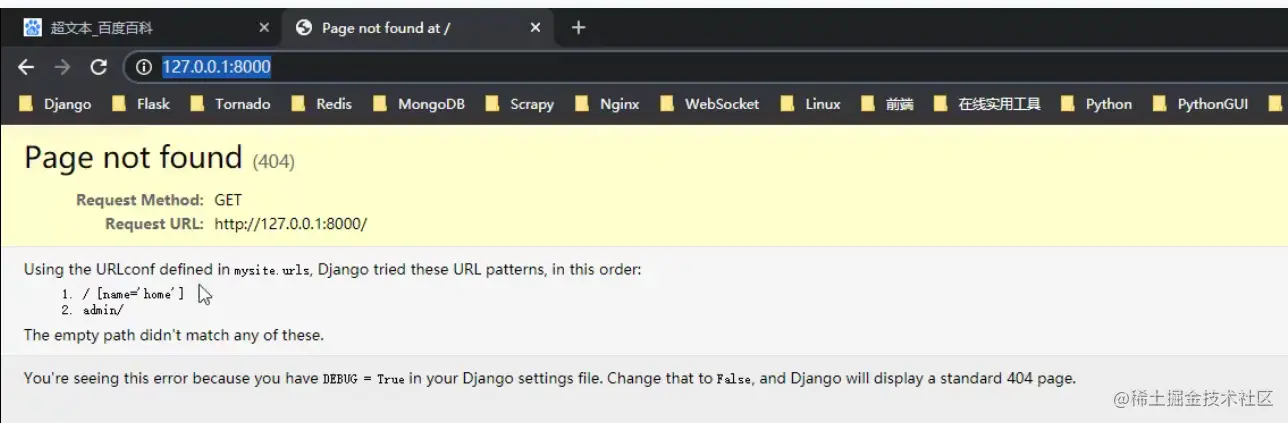The image size is (1288, 423).
Task: Expand the Tornado bookmark folder
Action: pos(231,104)
